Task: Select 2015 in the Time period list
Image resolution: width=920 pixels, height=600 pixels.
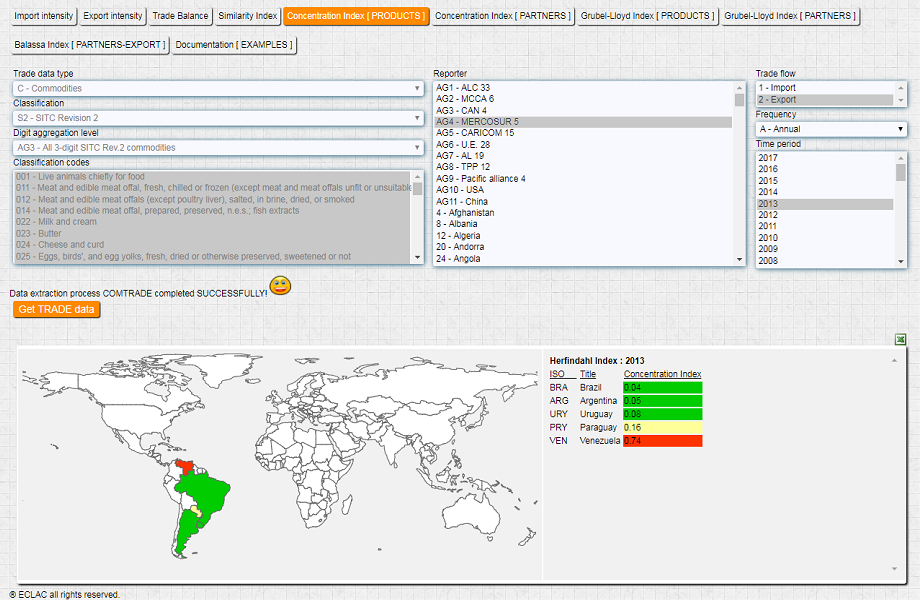Action: (x=768, y=181)
